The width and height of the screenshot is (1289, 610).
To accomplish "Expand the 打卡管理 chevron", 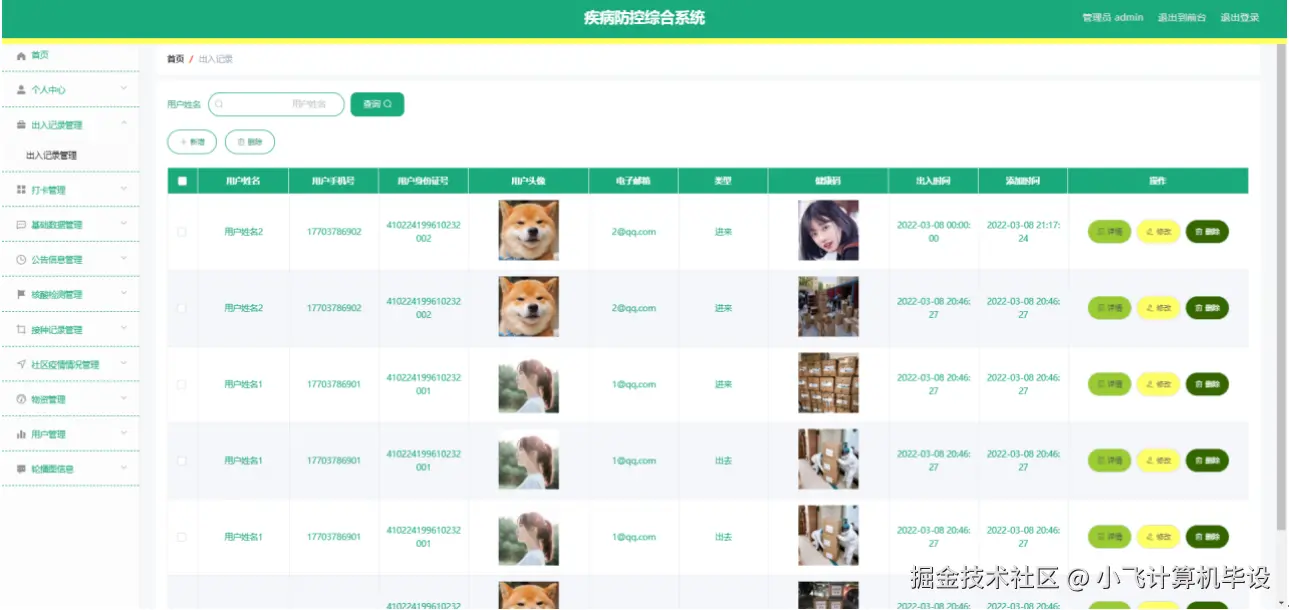I will [124, 189].
